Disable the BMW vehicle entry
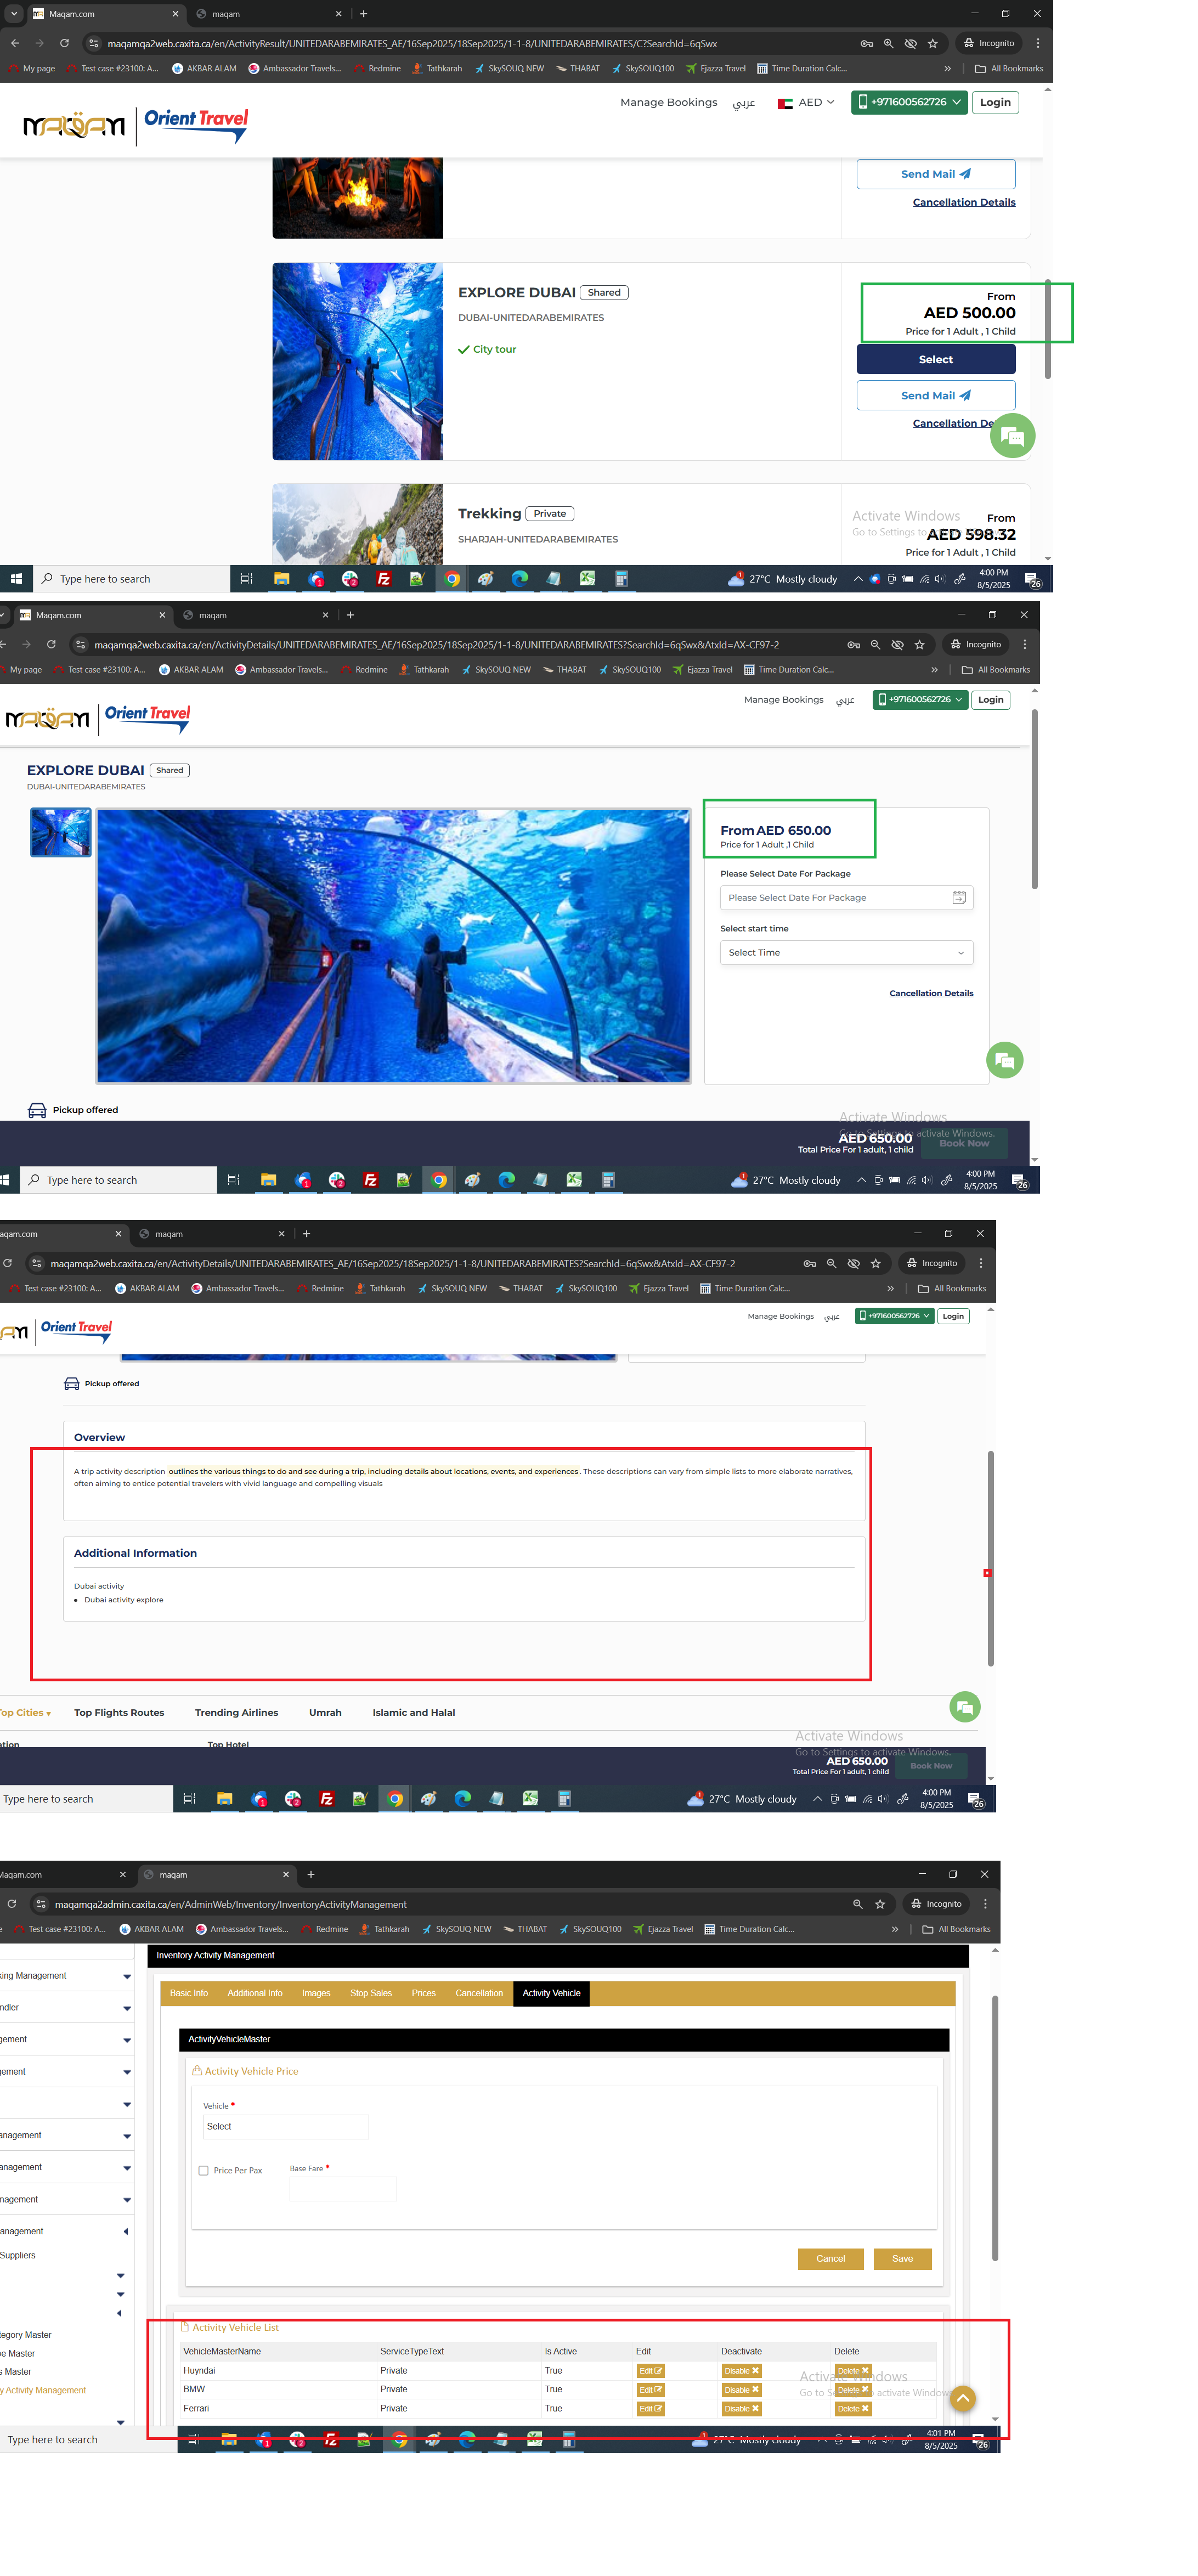The height and width of the screenshot is (2576, 1198). point(741,2390)
